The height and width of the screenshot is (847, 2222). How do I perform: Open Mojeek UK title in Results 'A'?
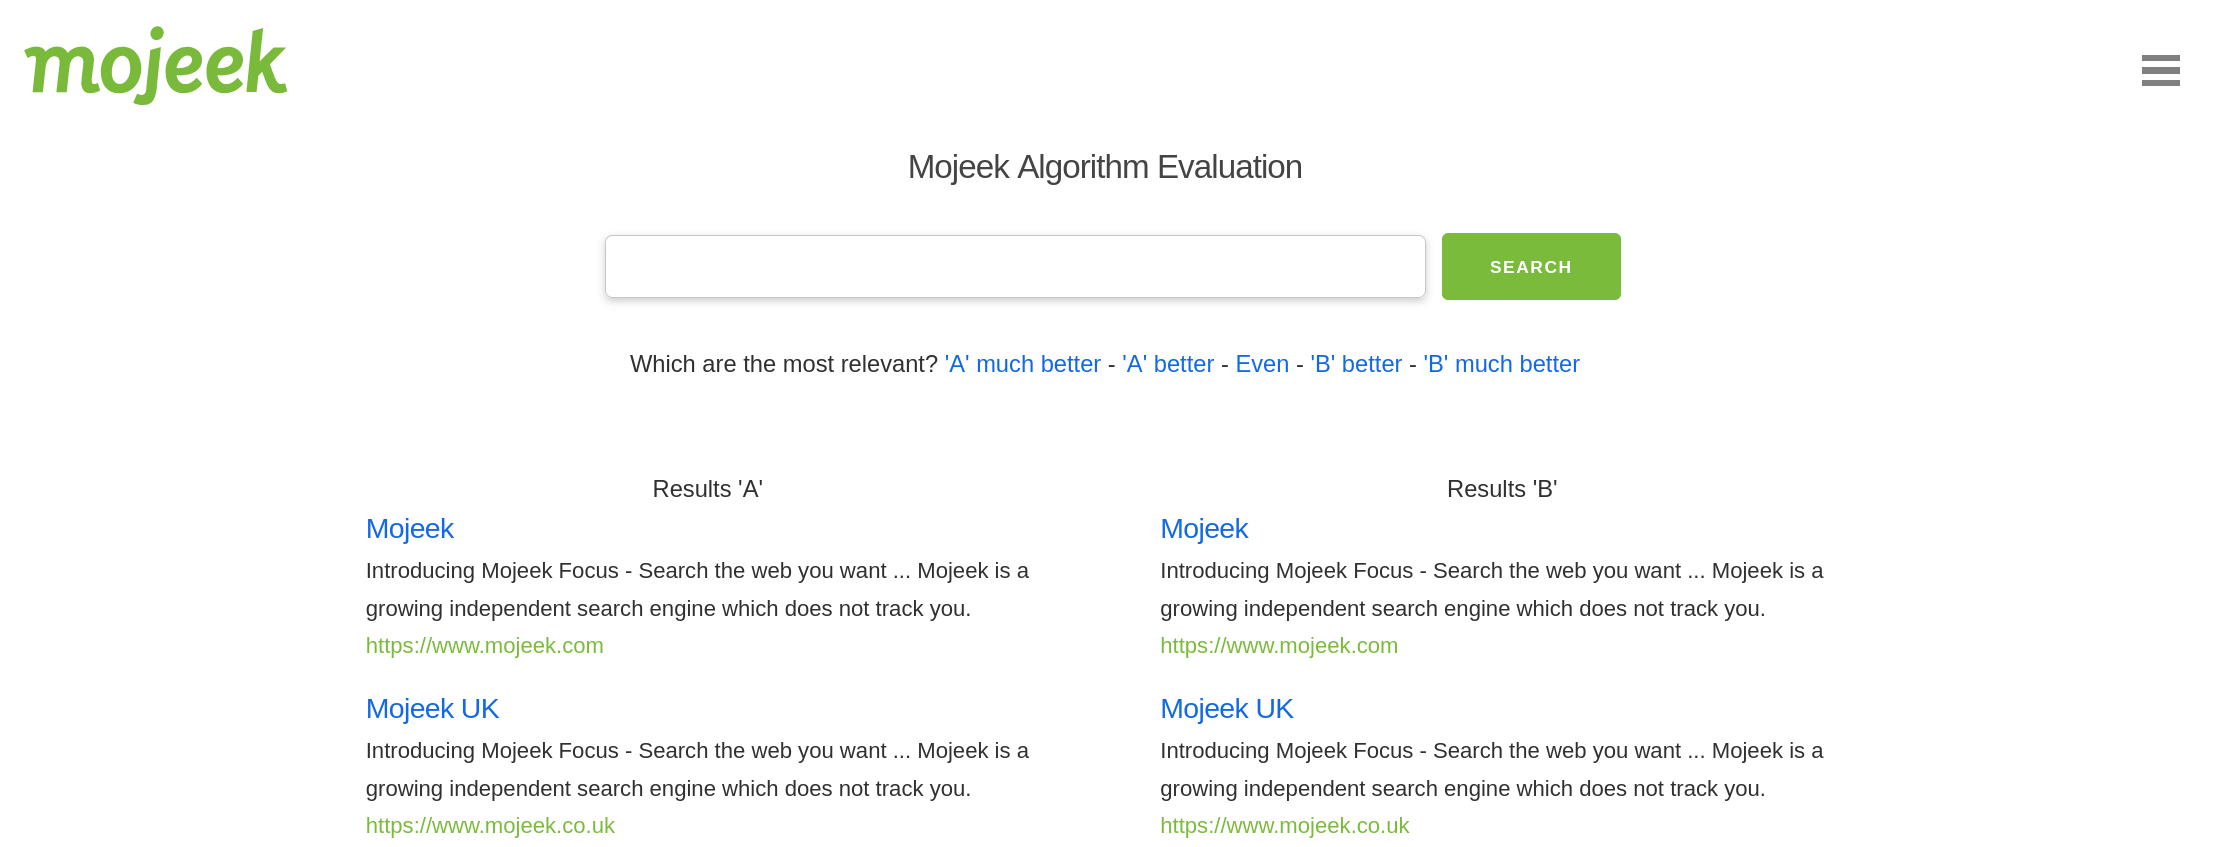pyautogui.click(x=432, y=709)
